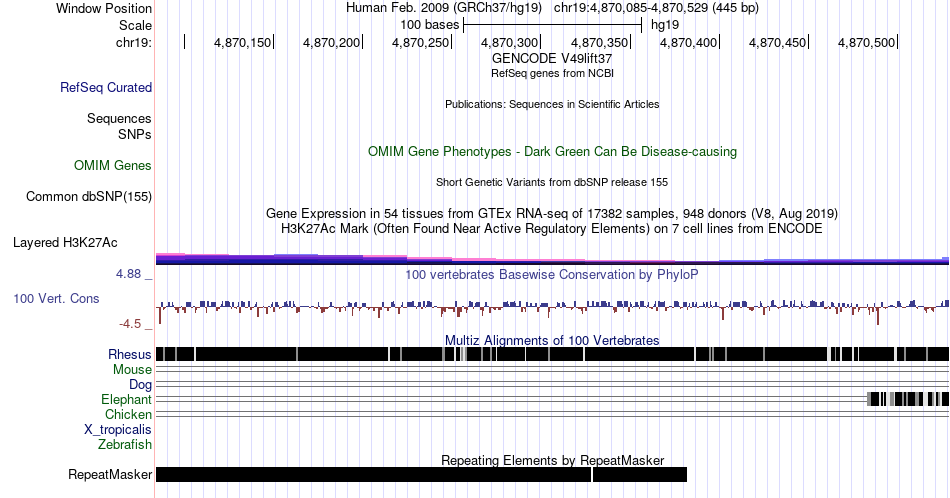Click the OMIM Genes track label
This screenshot has width=950, height=498.
(x=113, y=165)
